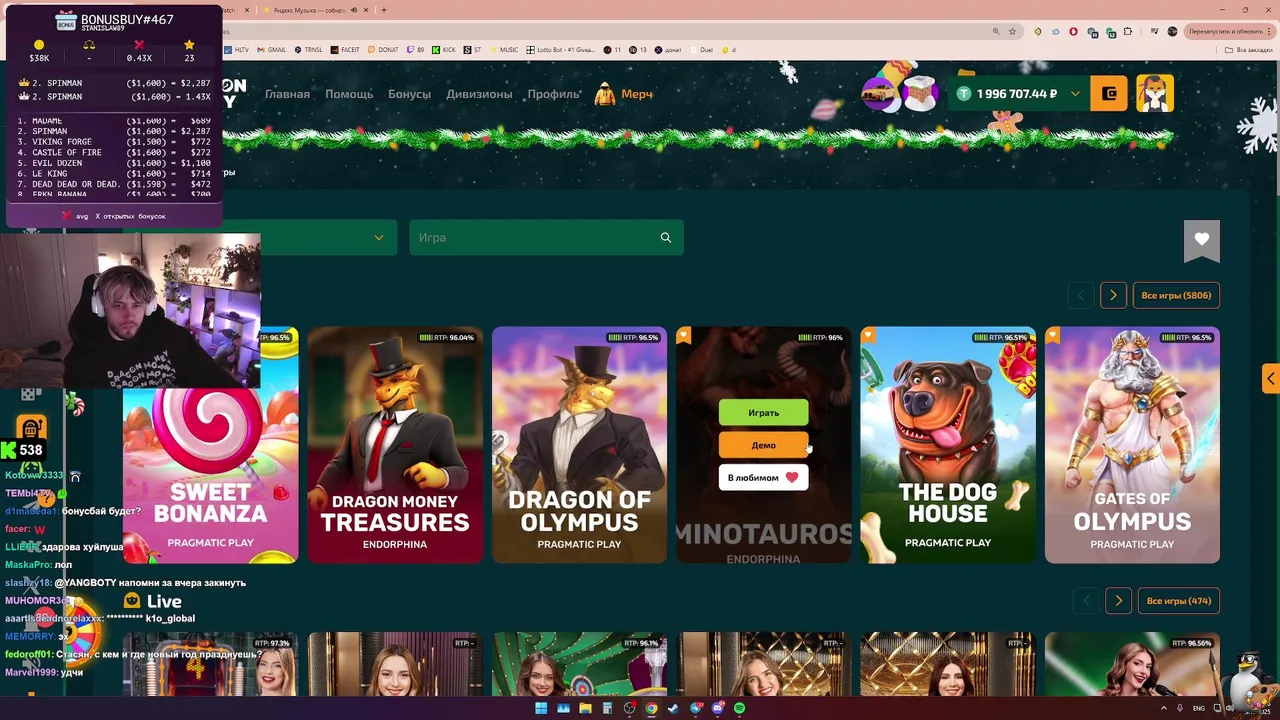Show next games with right arrow near Все игры (5806)
The image size is (1280, 720).
(1113, 295)
